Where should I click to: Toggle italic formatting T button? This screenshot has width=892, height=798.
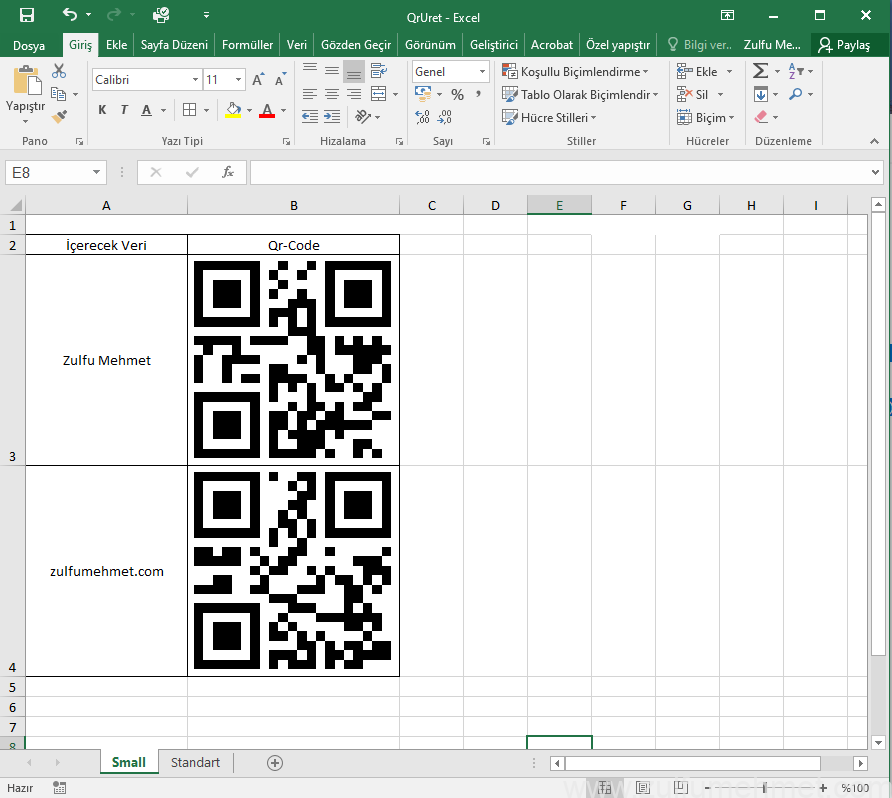tap(124, 110)
